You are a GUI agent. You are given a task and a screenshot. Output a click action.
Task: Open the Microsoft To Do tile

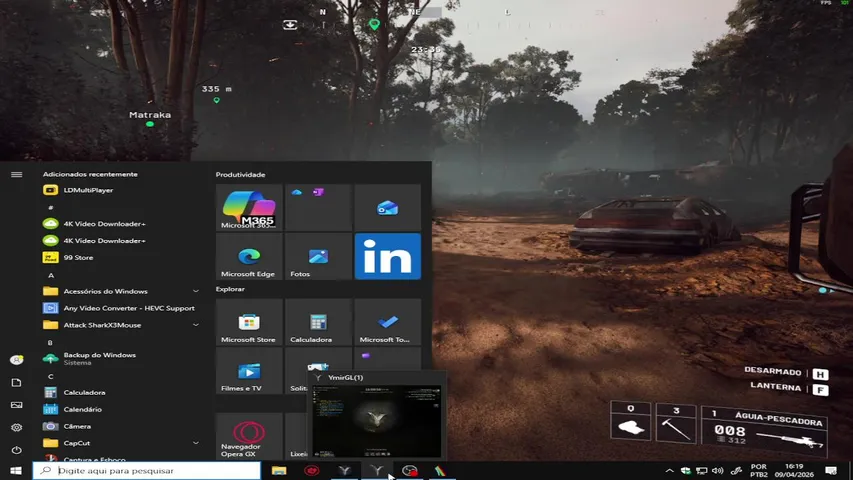[x=387, y=322]
